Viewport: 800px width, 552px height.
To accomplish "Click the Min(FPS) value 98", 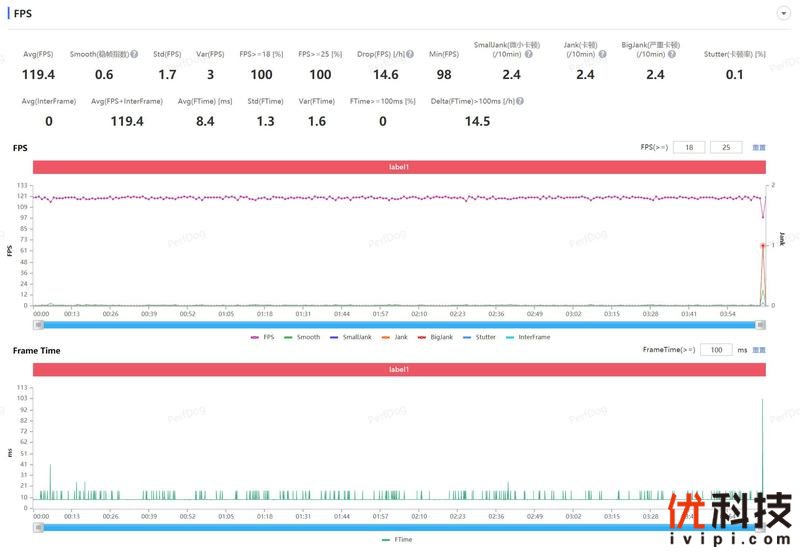I will [x=444, y=74].
